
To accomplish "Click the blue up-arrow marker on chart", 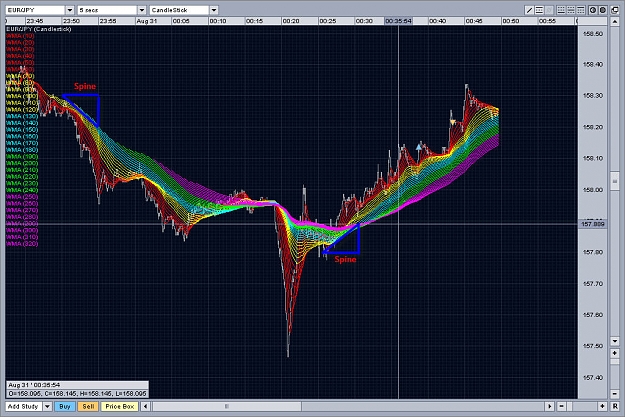I will pyautogui.click(x=419, y=147).
